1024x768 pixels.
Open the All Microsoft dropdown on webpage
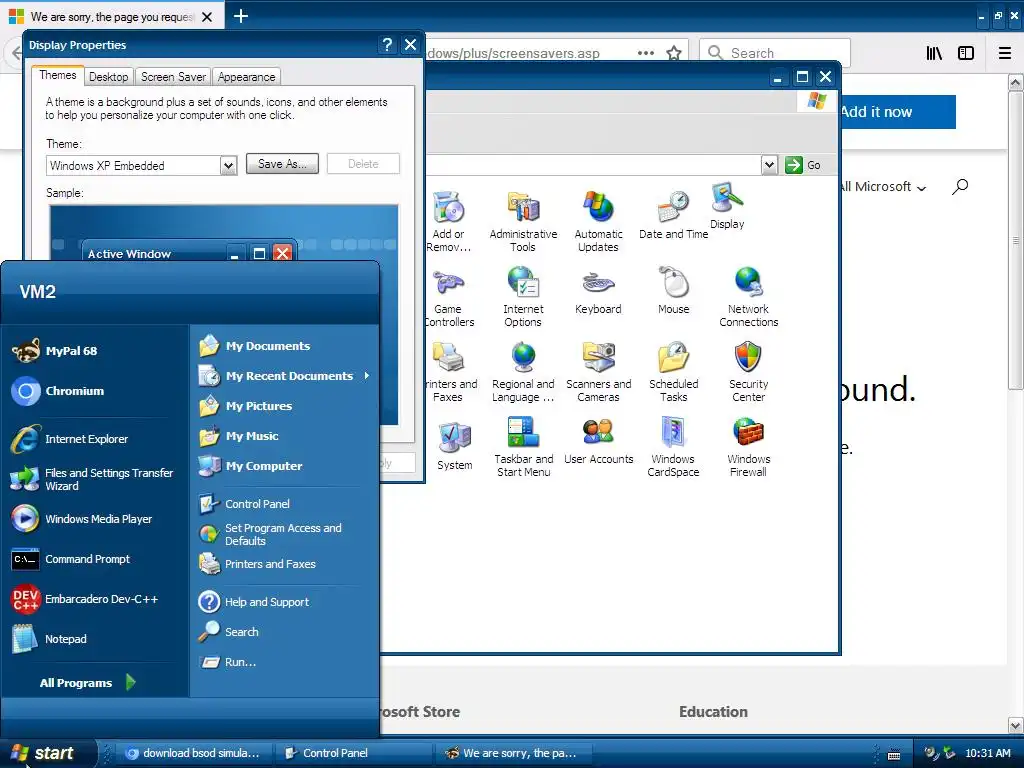point(882,187)
